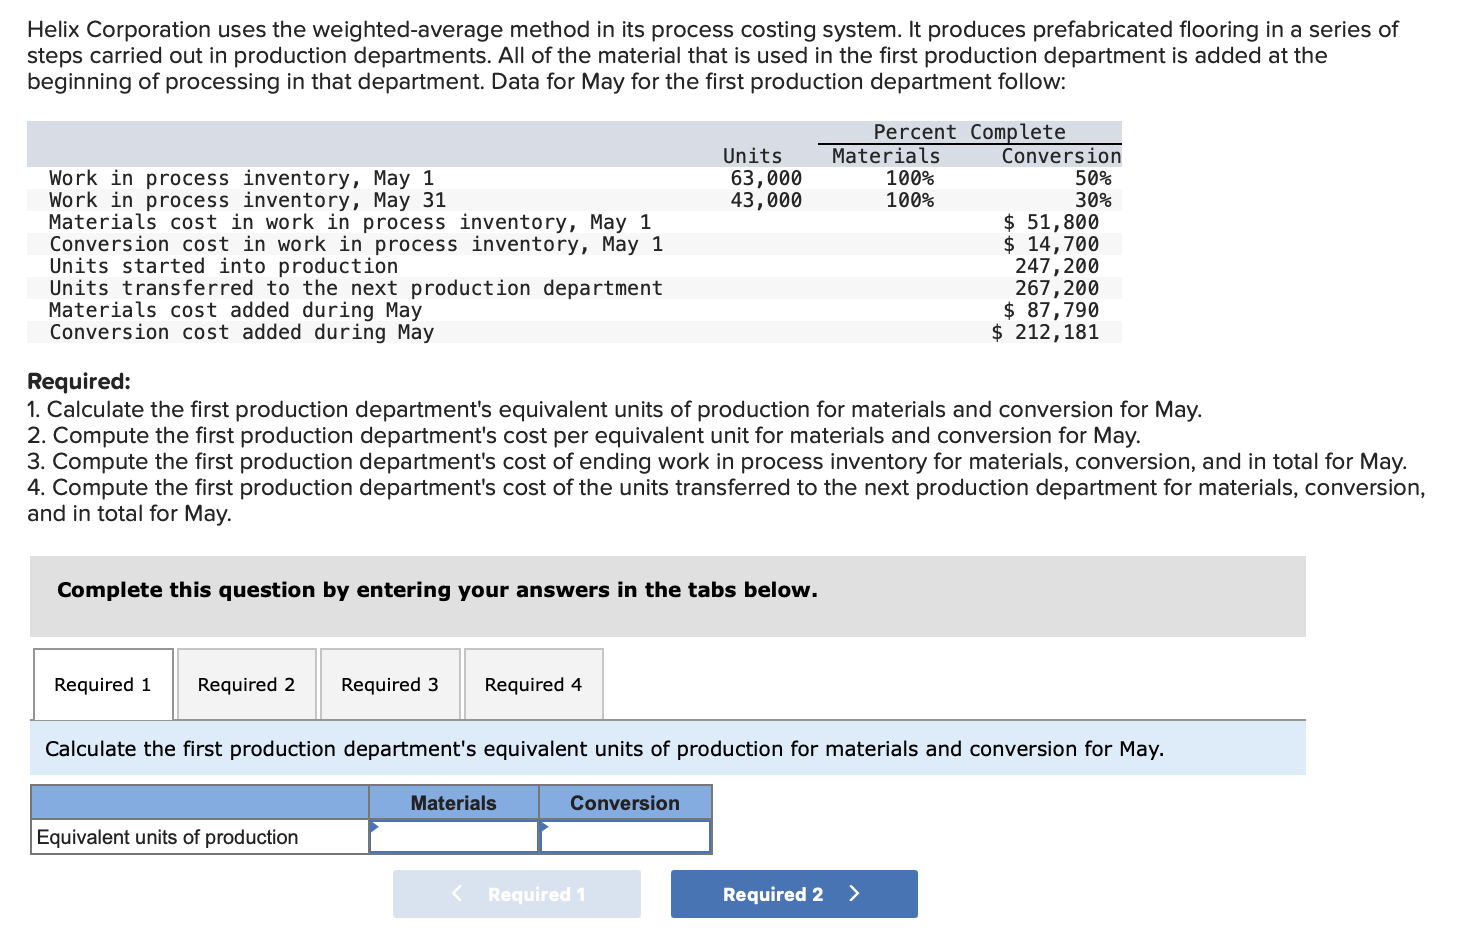Click the '63,000' units value
This screenshot has width=1480, height=944.
[766, 178]
